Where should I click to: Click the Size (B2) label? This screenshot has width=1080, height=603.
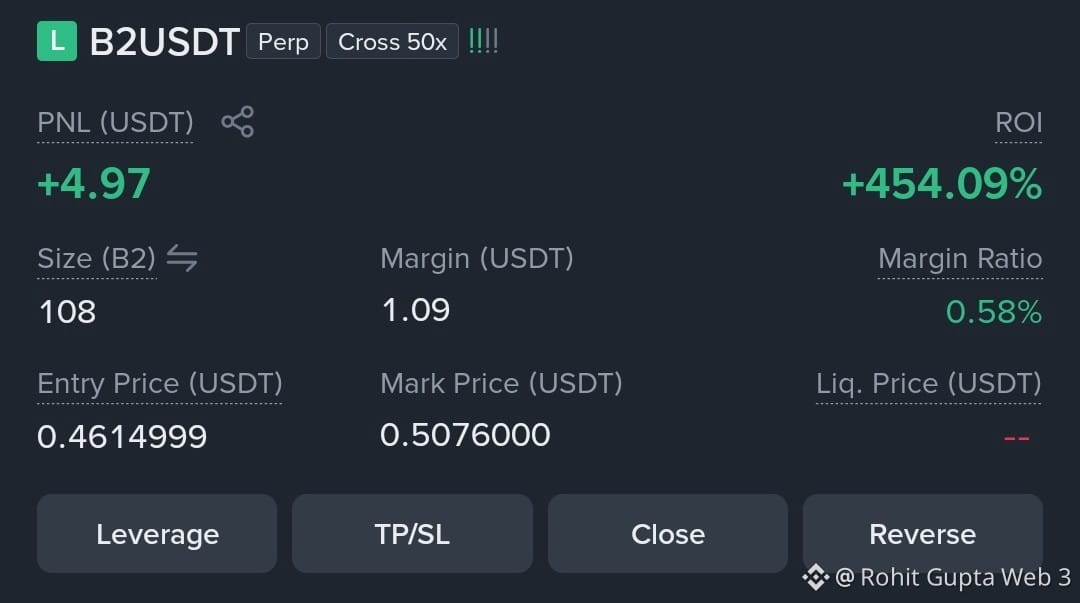(96, 259)
